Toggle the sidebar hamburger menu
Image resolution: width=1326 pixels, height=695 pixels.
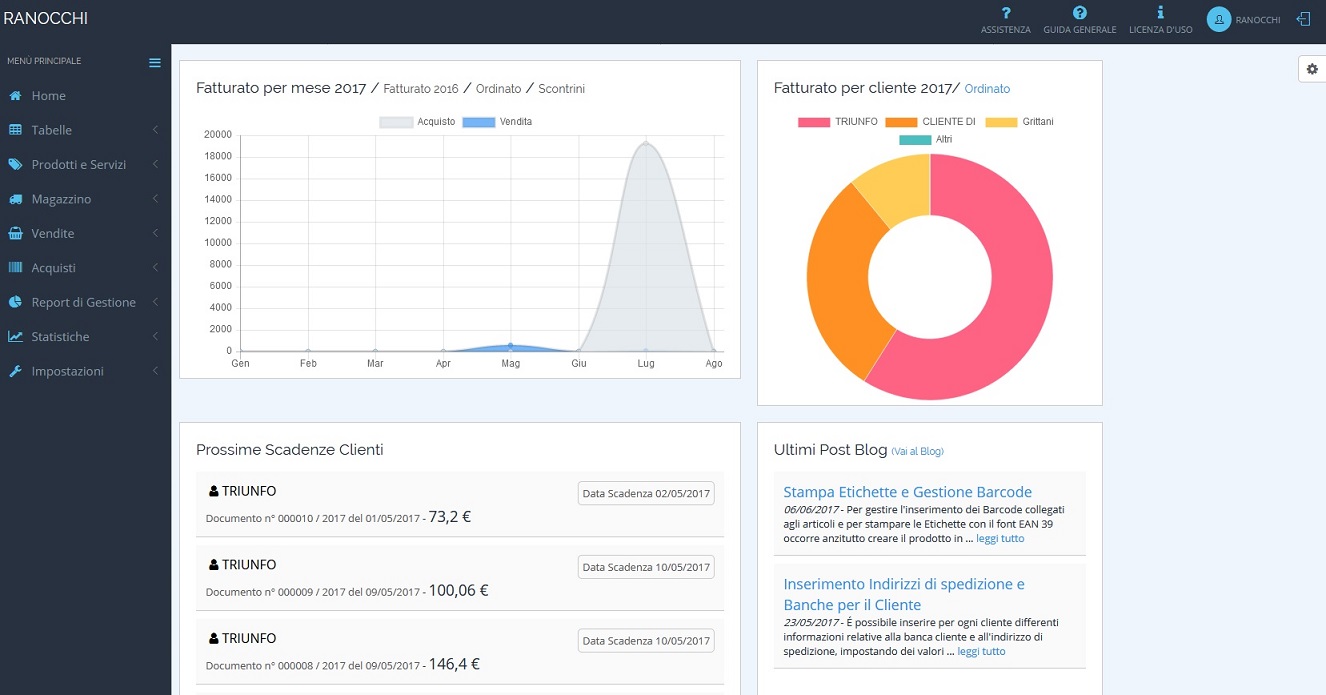[154, 62]
